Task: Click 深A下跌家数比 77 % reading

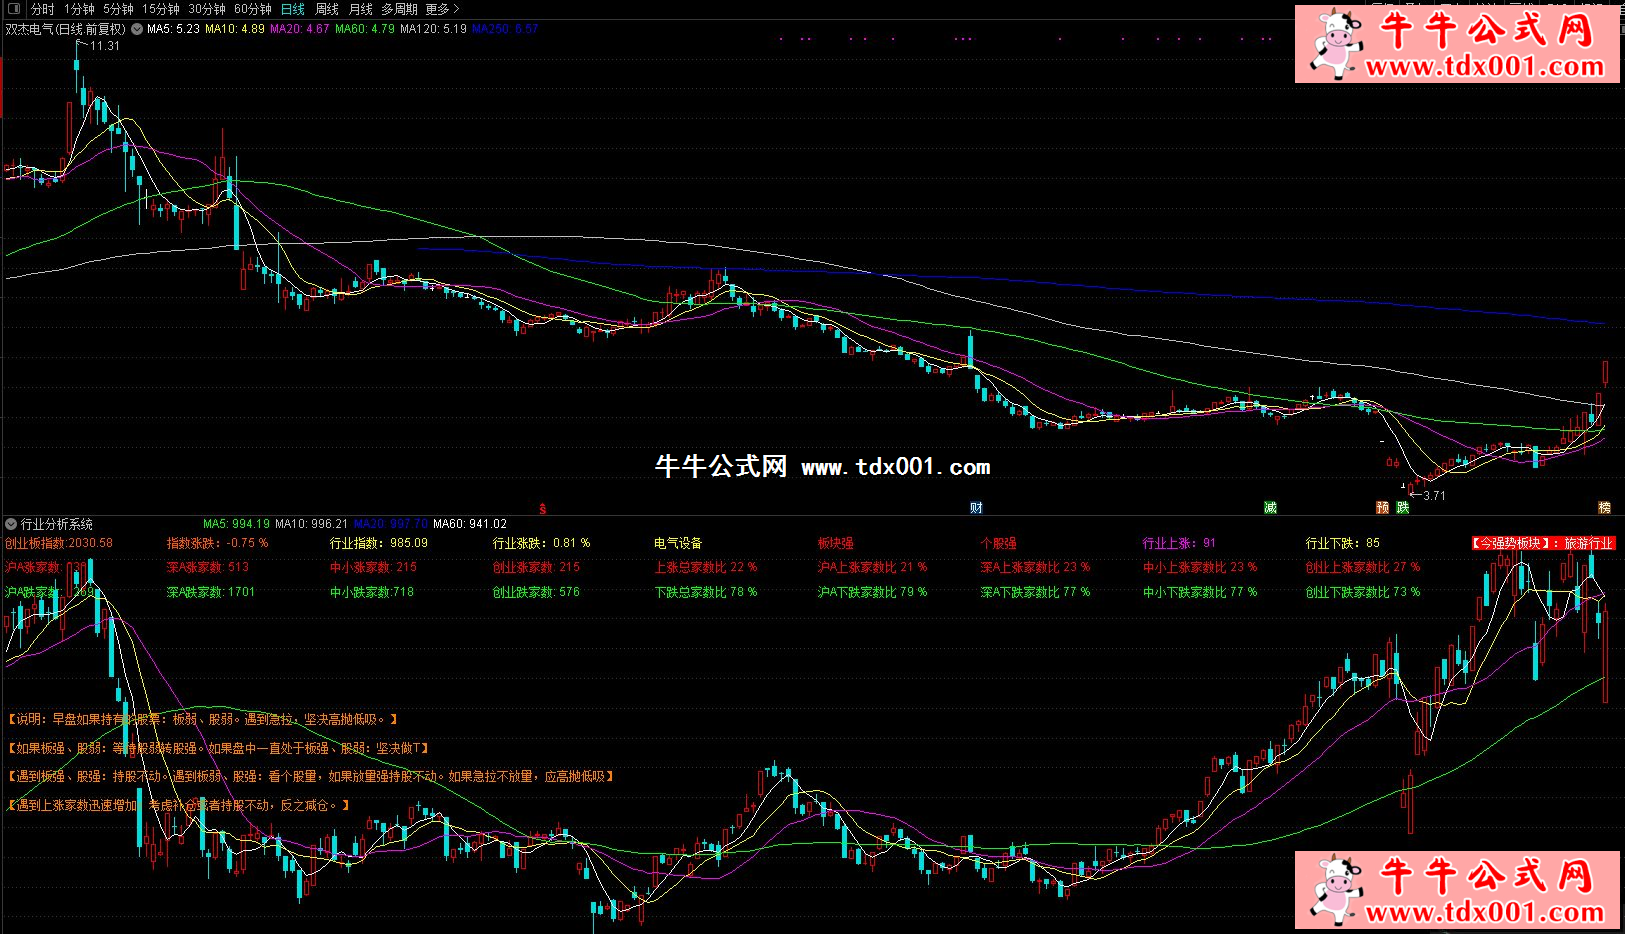Action: point(1035,592)
